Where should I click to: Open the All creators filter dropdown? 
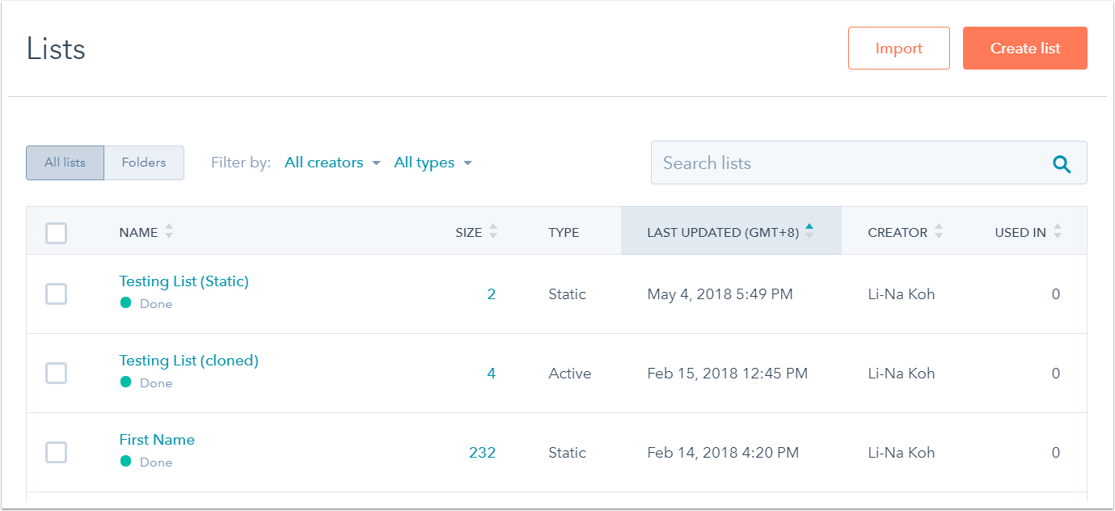(334, 163)
